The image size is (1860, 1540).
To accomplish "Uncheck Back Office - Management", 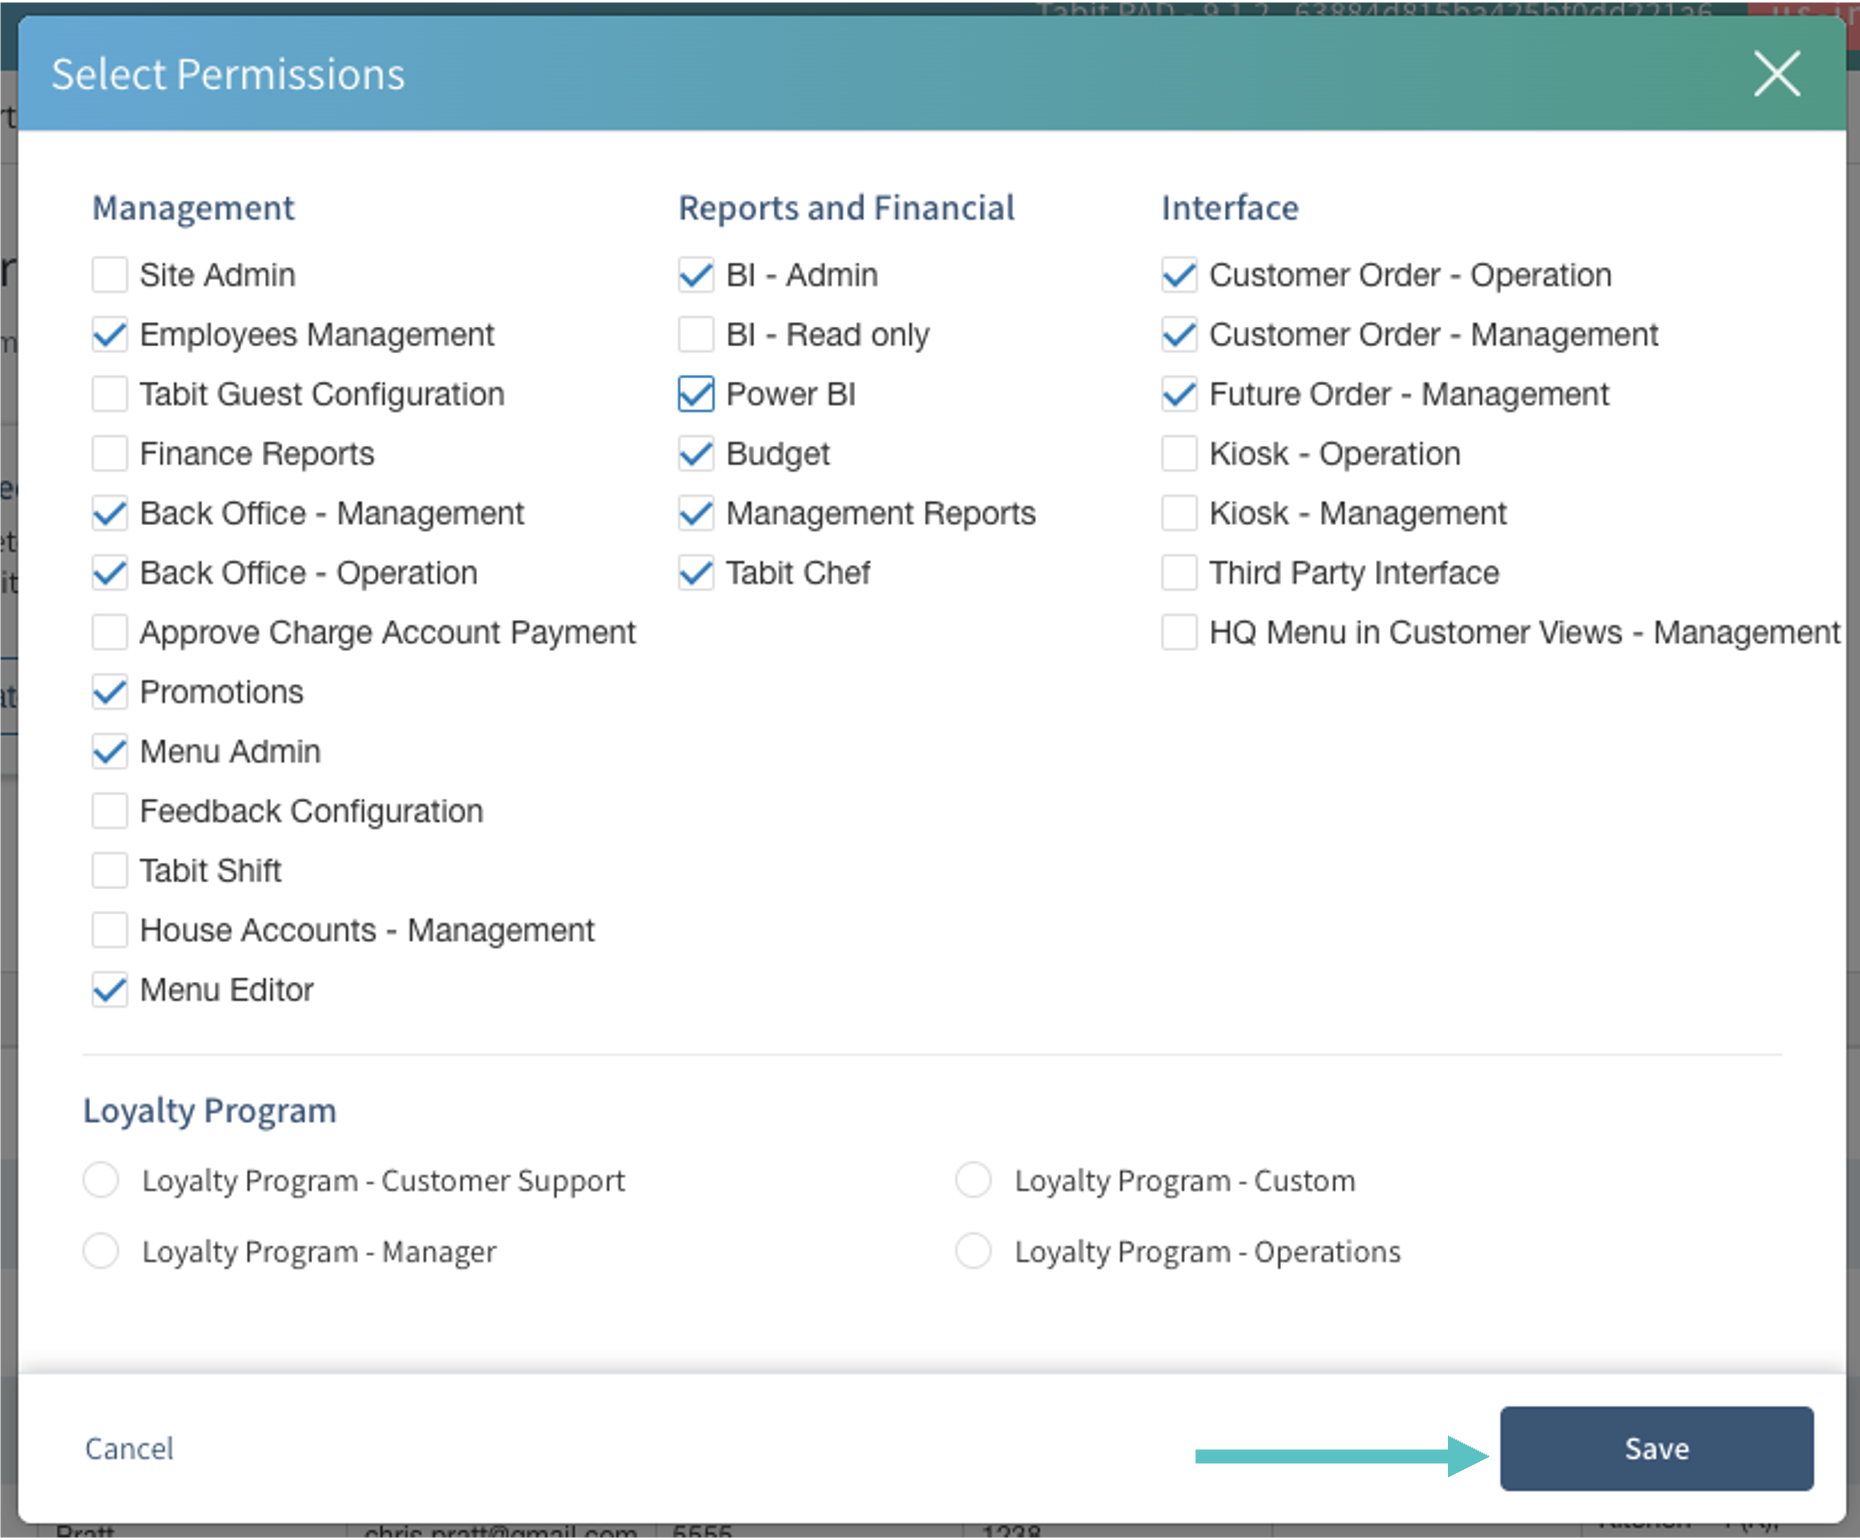I will (x=110, y=514).
